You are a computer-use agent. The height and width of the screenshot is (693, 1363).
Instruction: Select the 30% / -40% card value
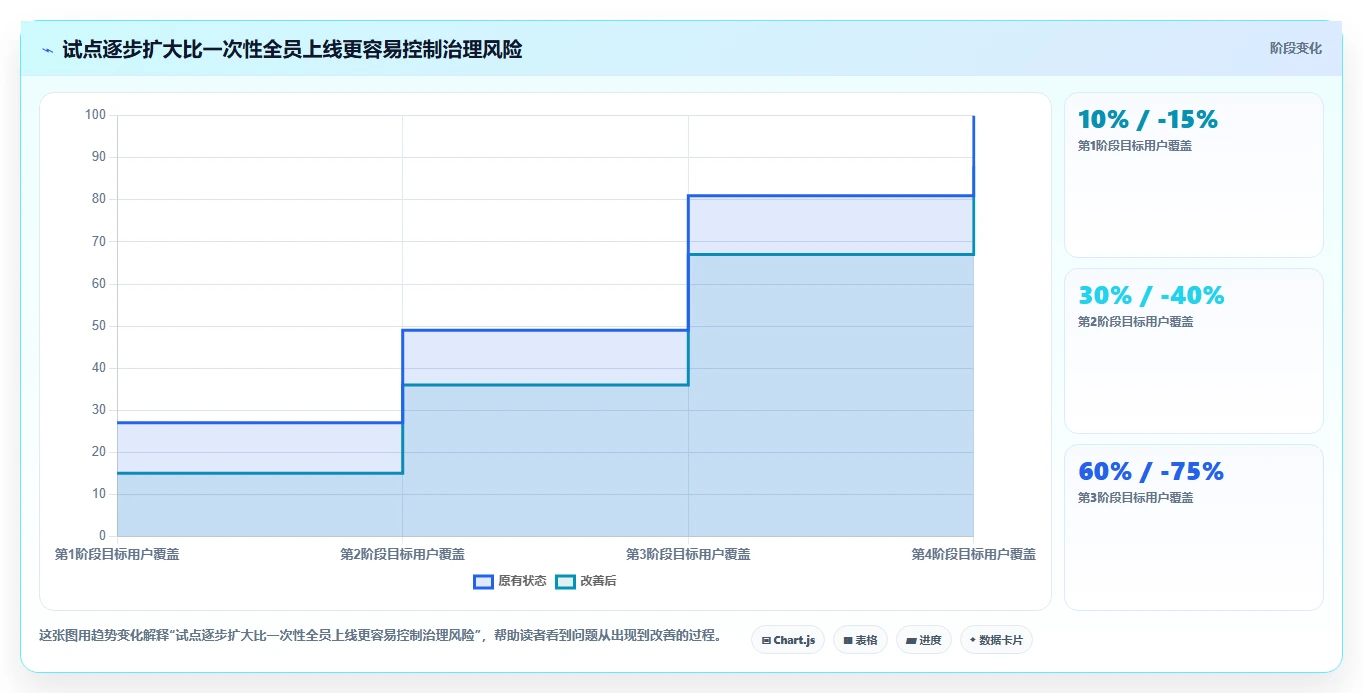1151,296
